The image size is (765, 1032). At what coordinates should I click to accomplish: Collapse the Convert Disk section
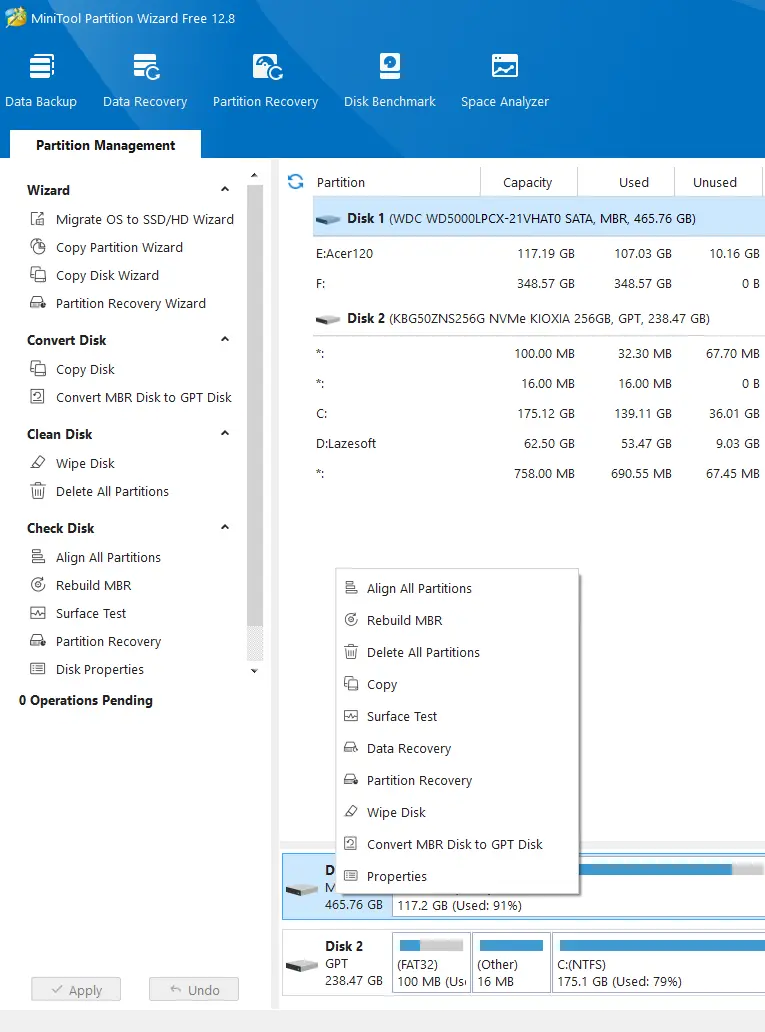point(224,340)
